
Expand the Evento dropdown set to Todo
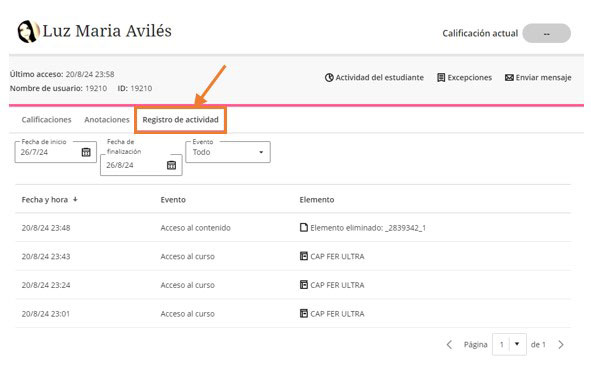tap(228, 152)
